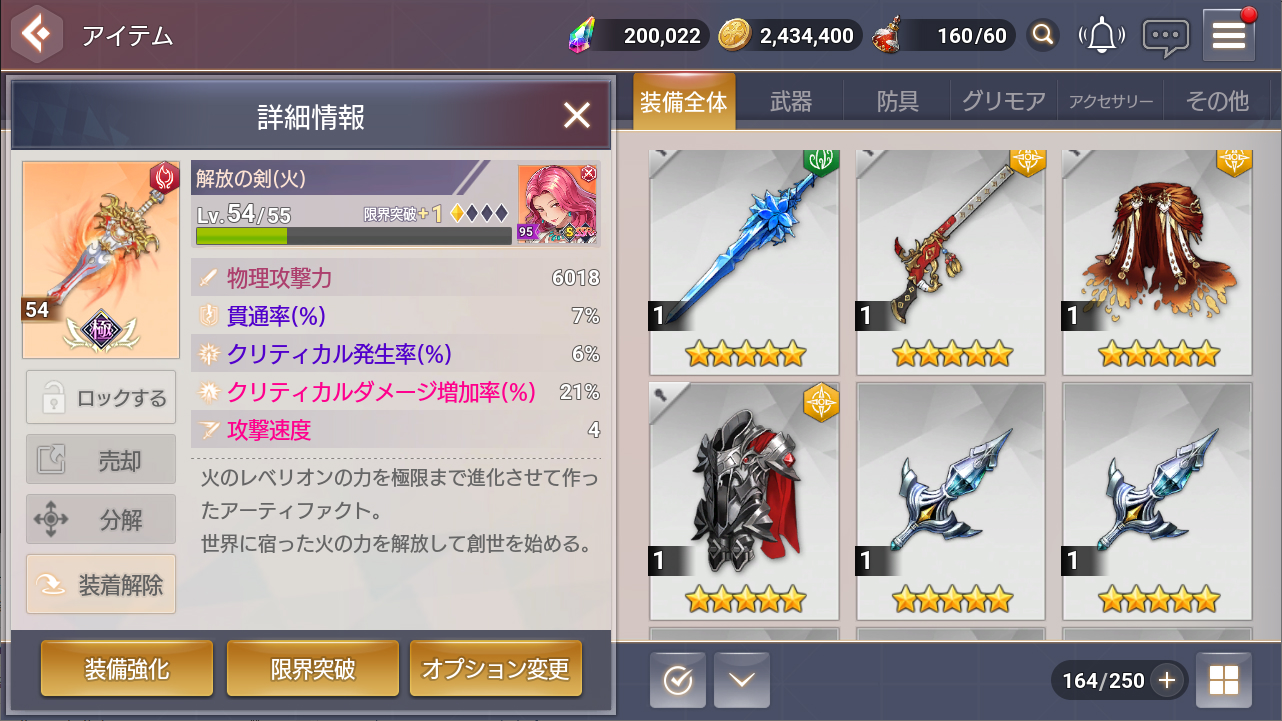This screenshot has width=1282, height=721.
Task: Open オプション変更 option change
Action: [496, 669]
